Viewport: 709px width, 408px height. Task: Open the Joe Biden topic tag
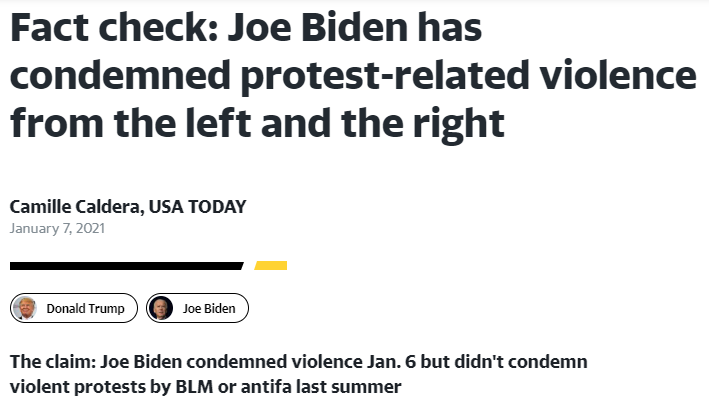(209, 309)
